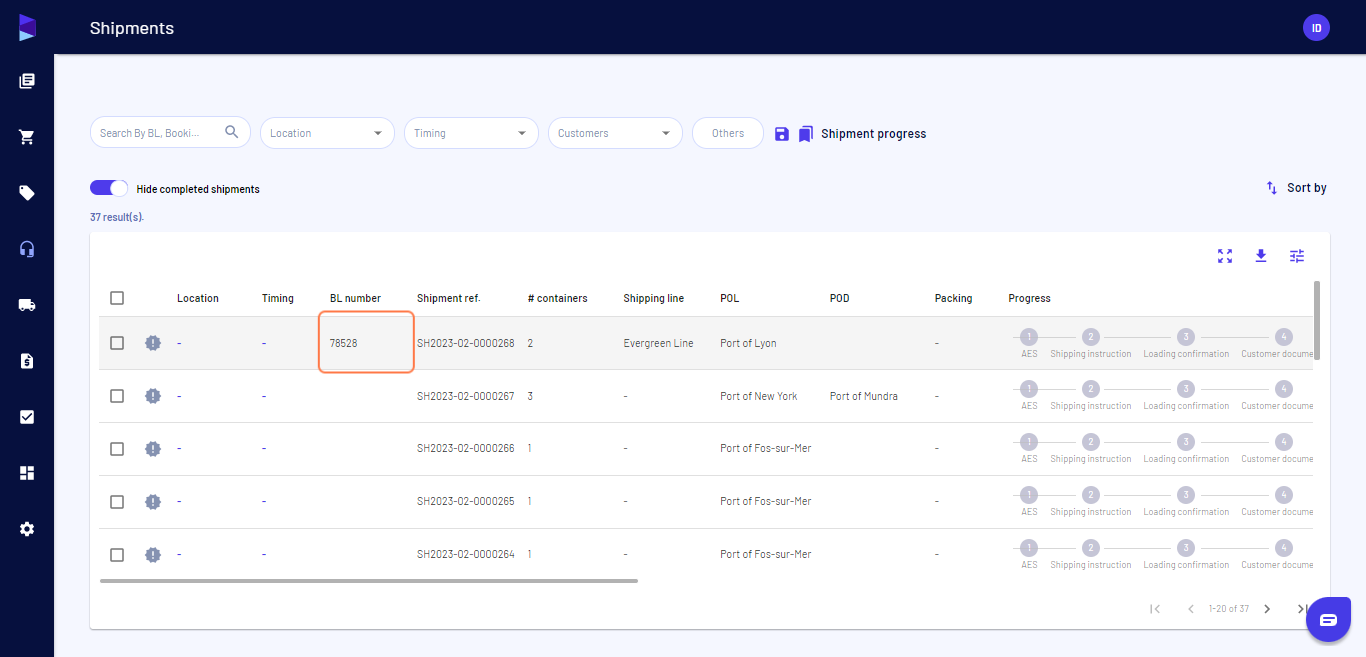Click the download table icon

1261,256
